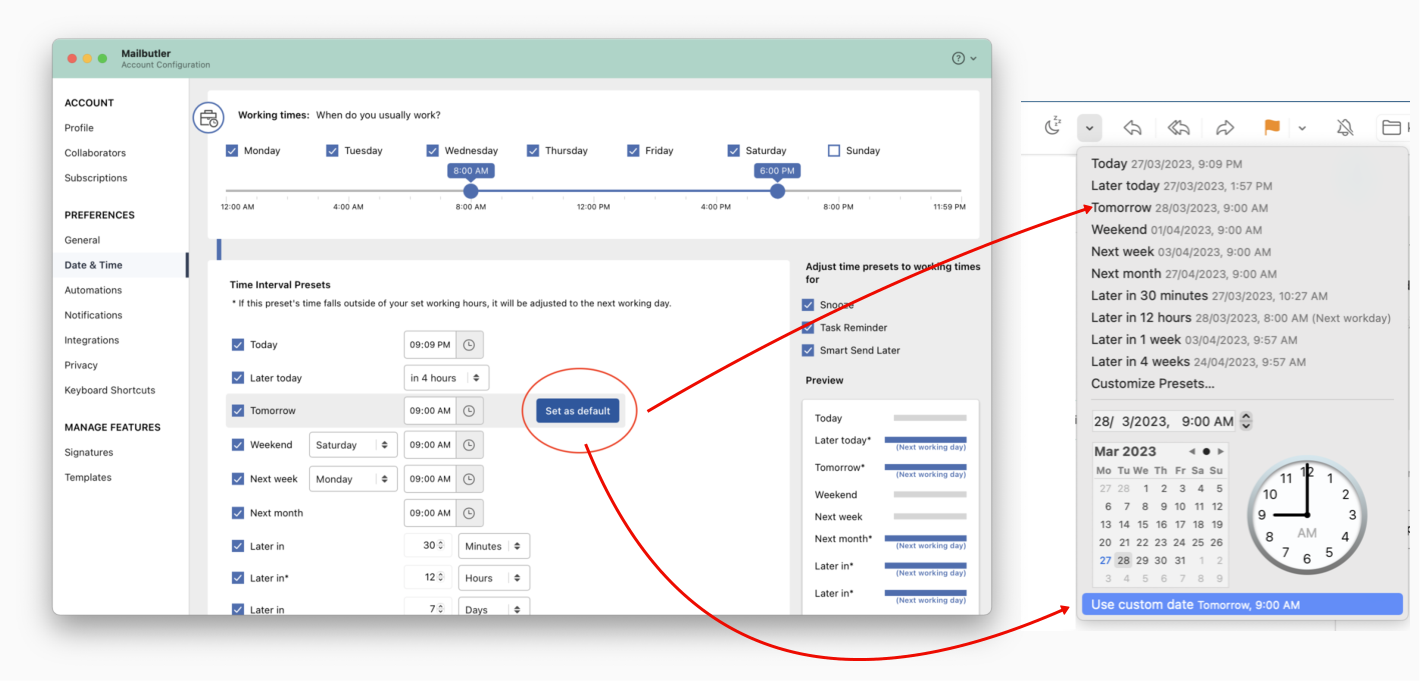Screen dimensions: 1420x681
Task: Uncheck Thursday working day
Action: click(533, 151)
